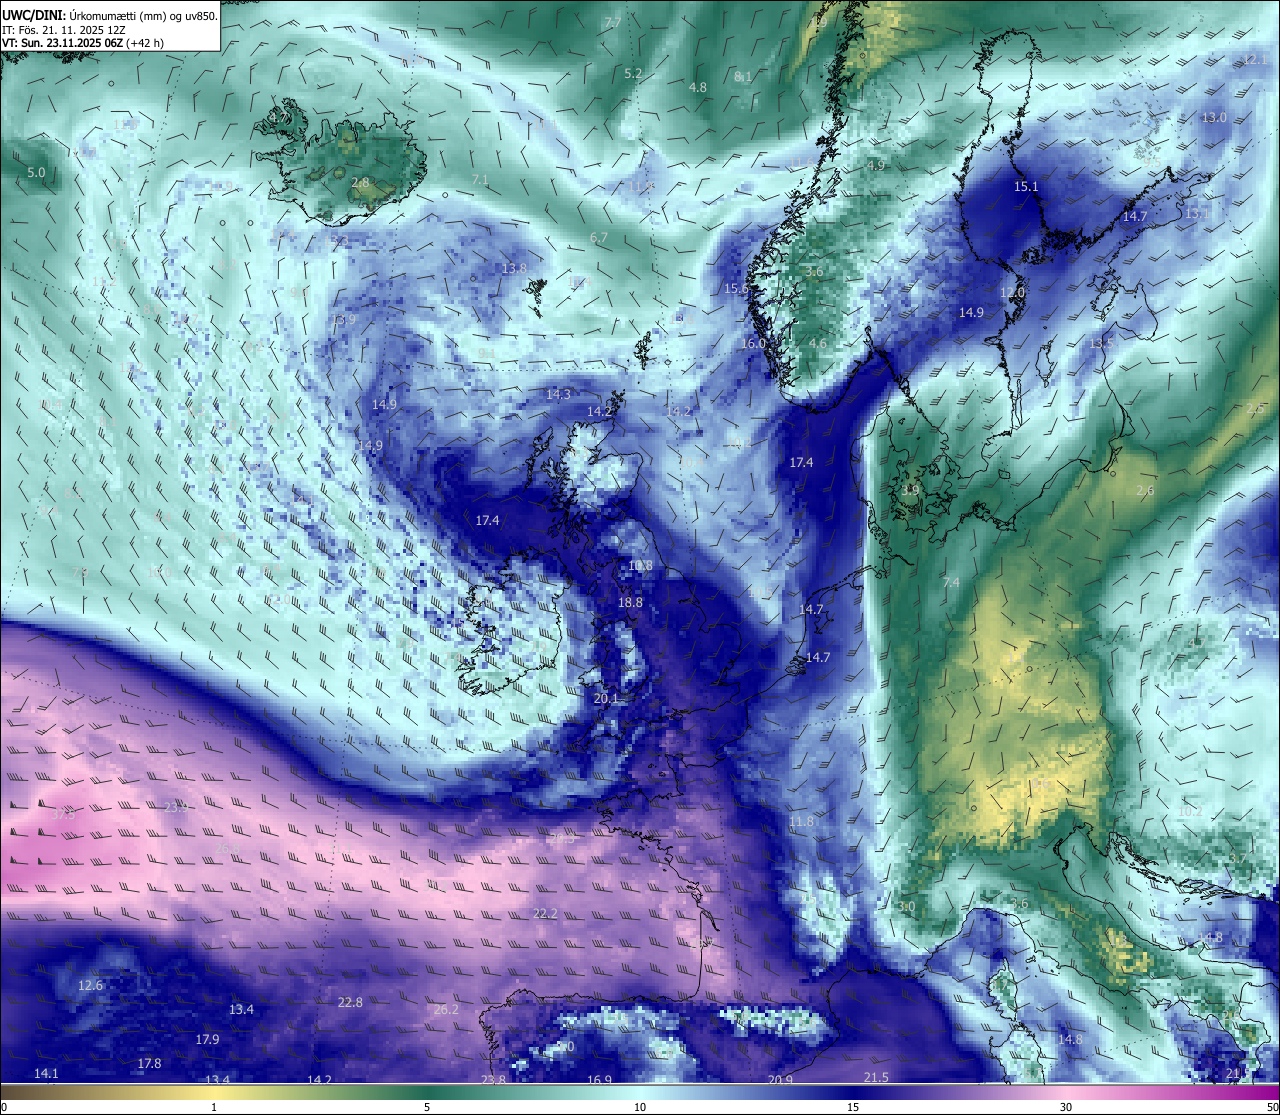Select the 18.8 value over northern England
Screen dimensions: 1280x1115
[x=630, y=603]
